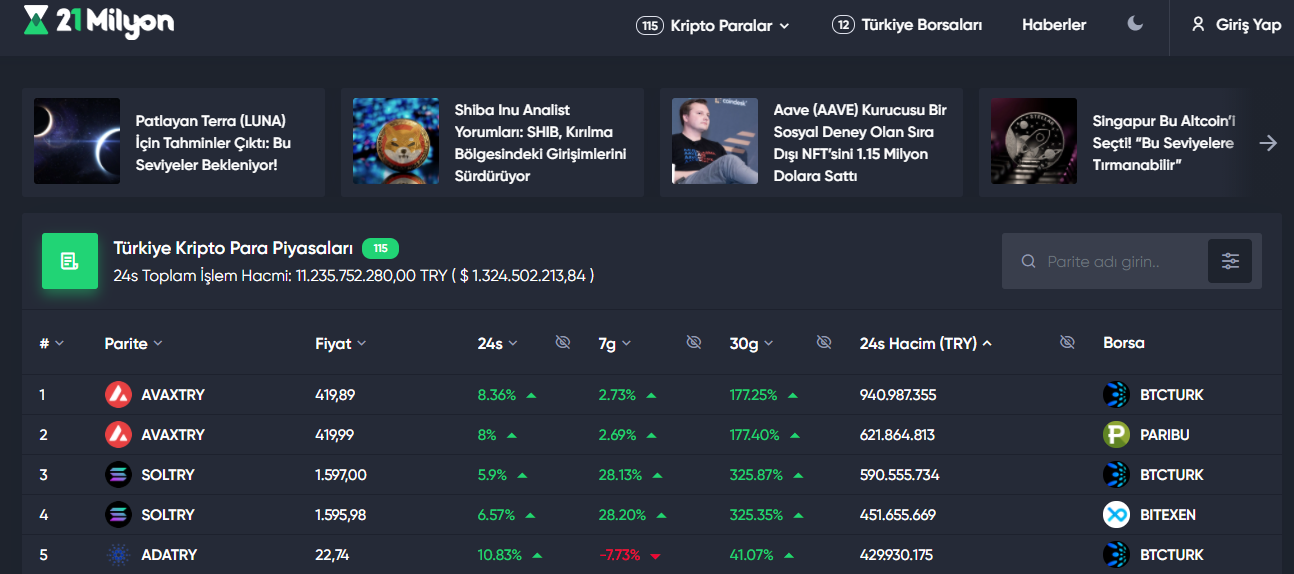1294x574 pixels.
Task: Click the 21 Milyon logo
Action: (98, 22)
